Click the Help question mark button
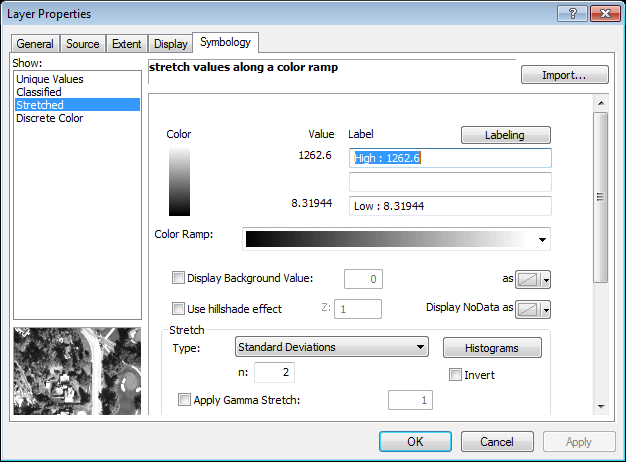 coord(572,14)
